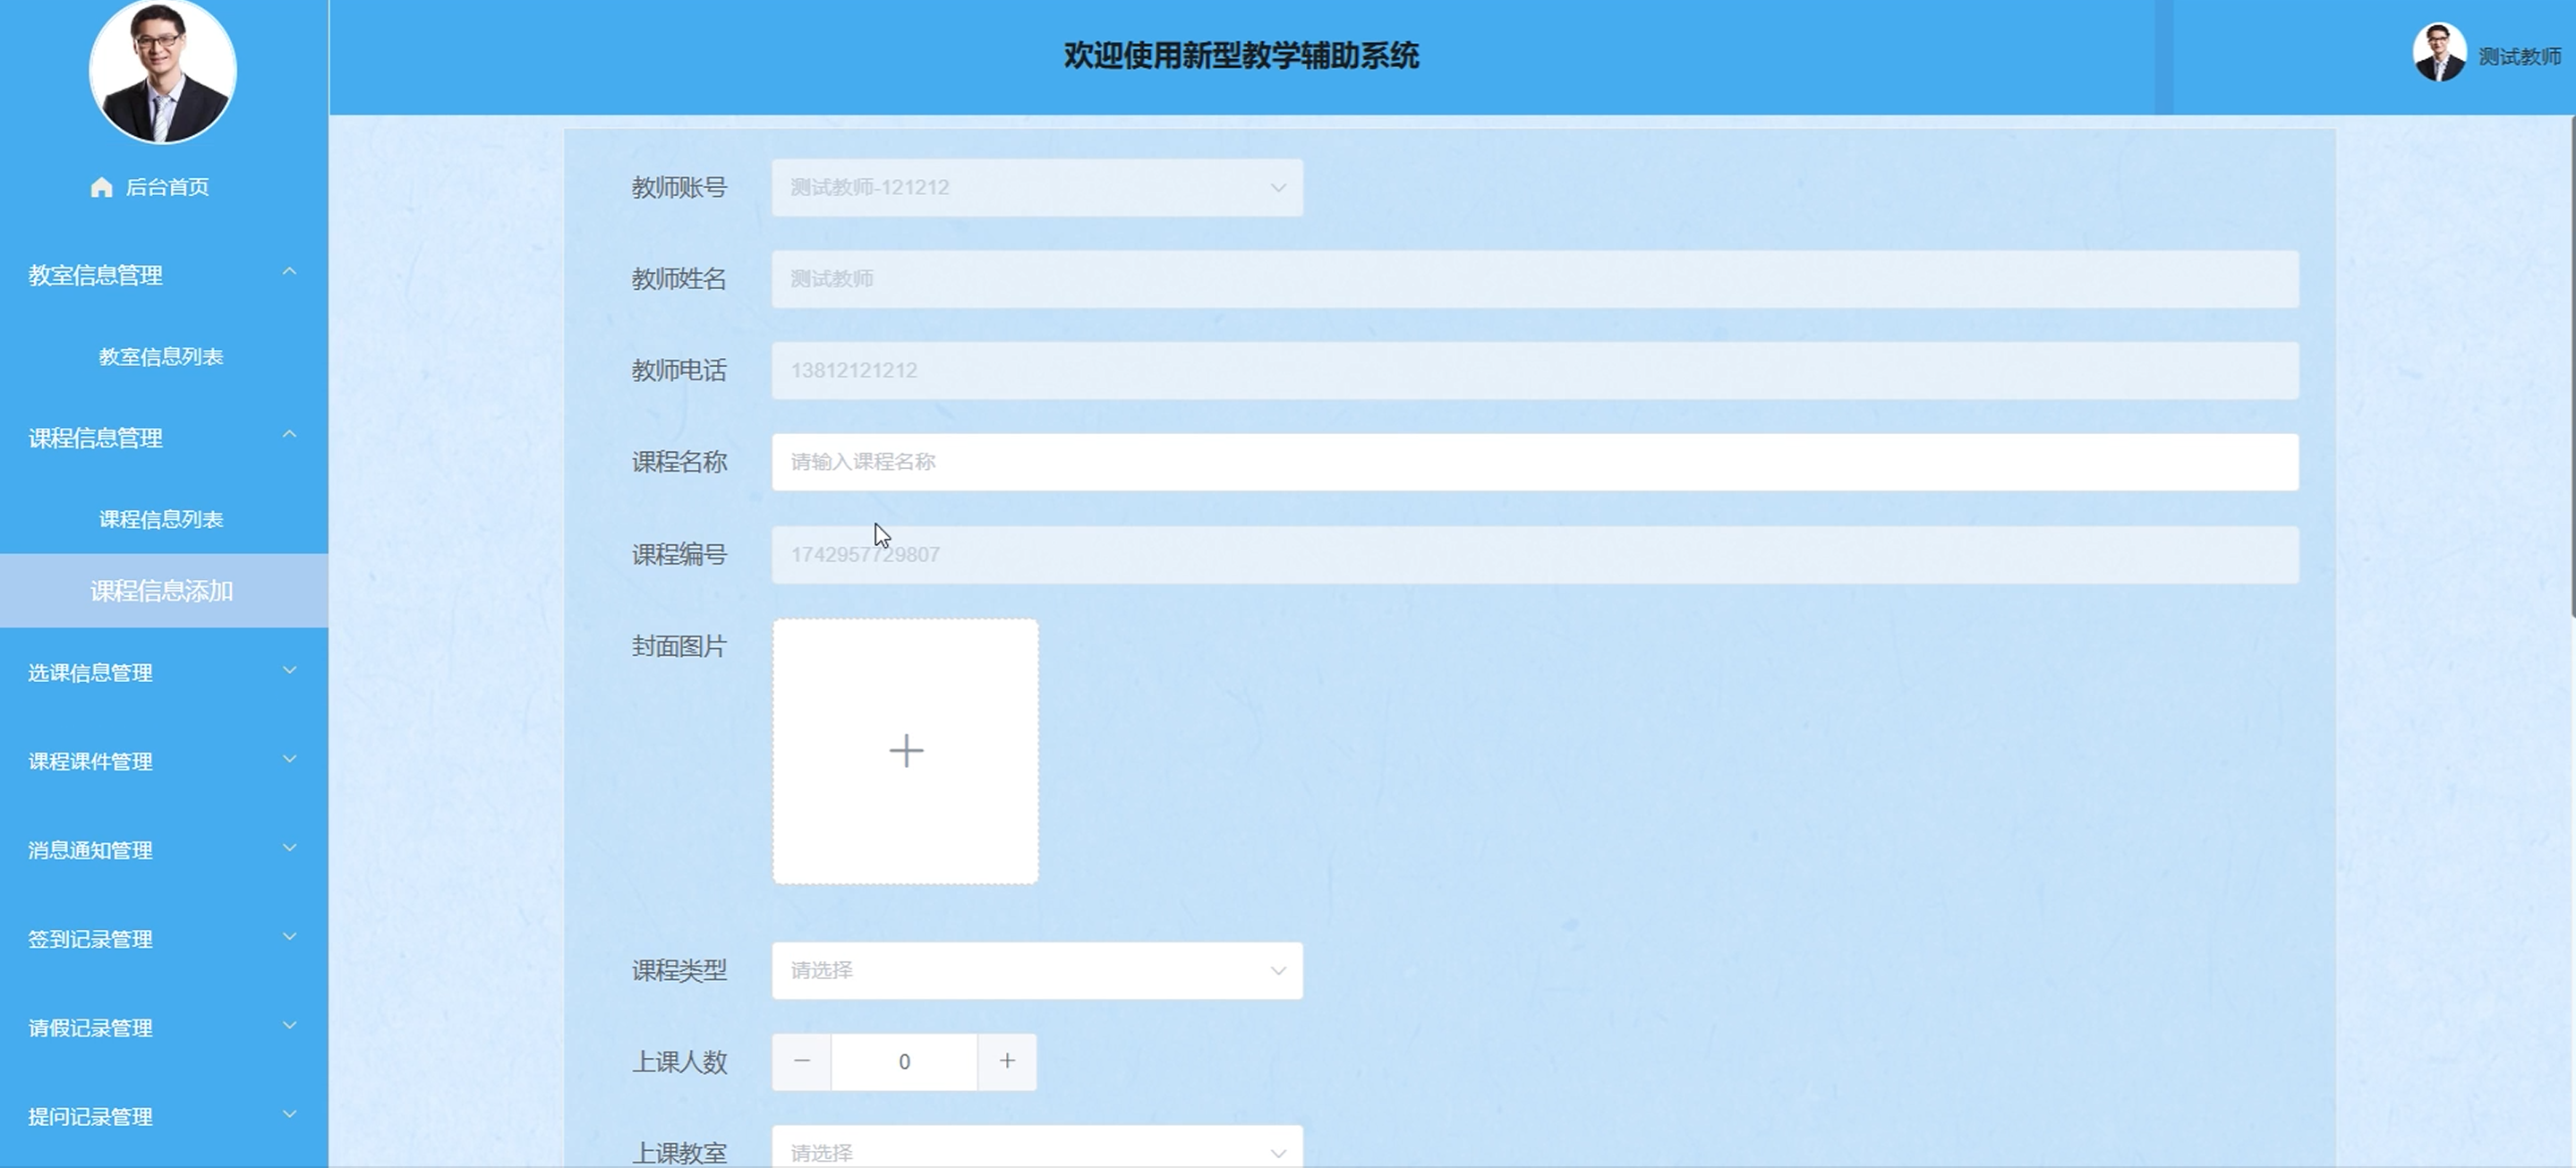
Task: Click the minus button on 上课人数 stepper
Action: [x=802, y=1061]
